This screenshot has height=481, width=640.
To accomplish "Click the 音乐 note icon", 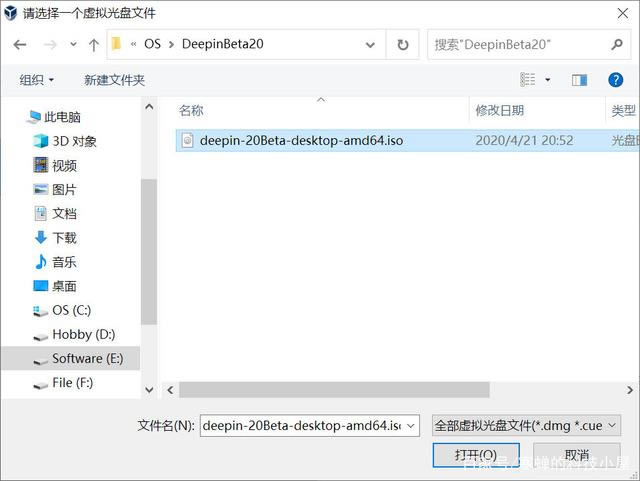I will point(41,262).
